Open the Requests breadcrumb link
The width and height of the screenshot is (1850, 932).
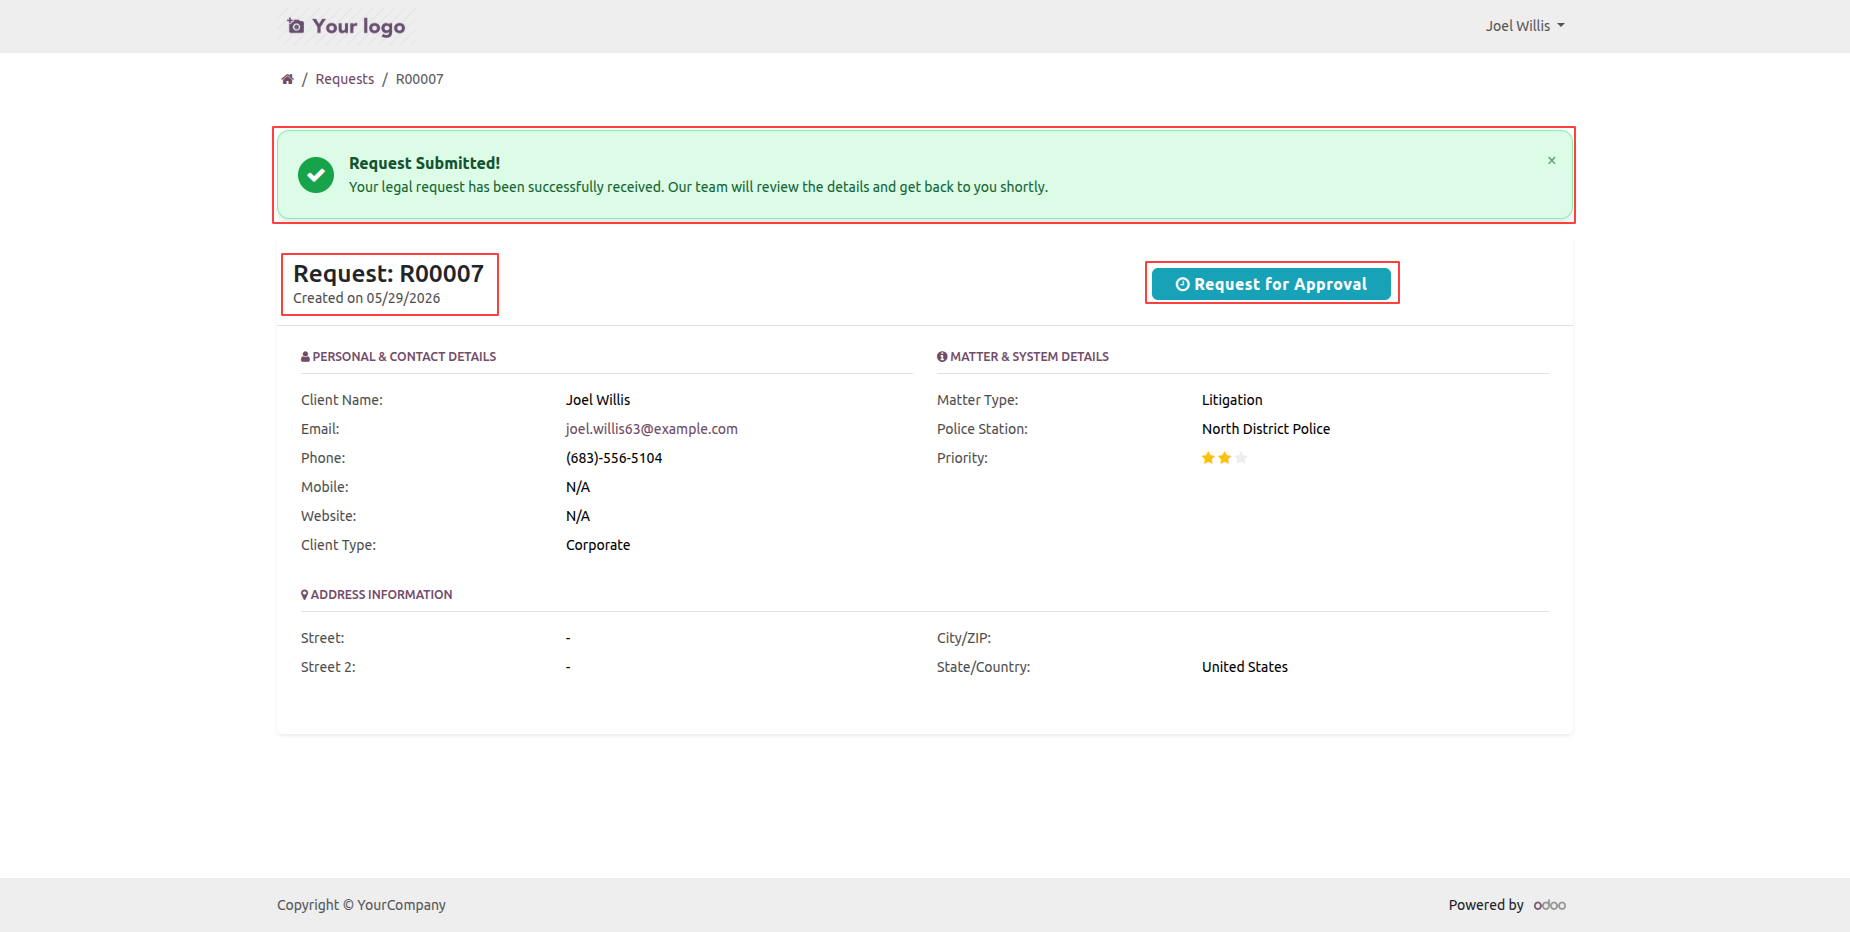344,79
